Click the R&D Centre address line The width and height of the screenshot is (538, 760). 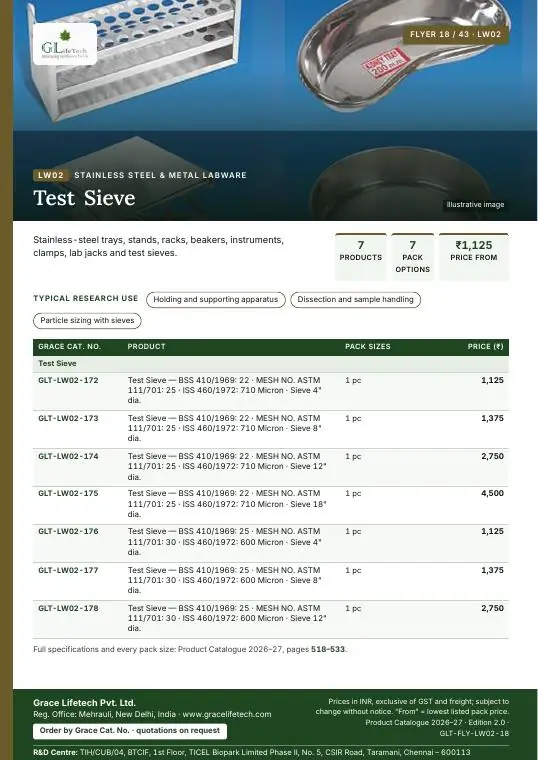point(252,753)
